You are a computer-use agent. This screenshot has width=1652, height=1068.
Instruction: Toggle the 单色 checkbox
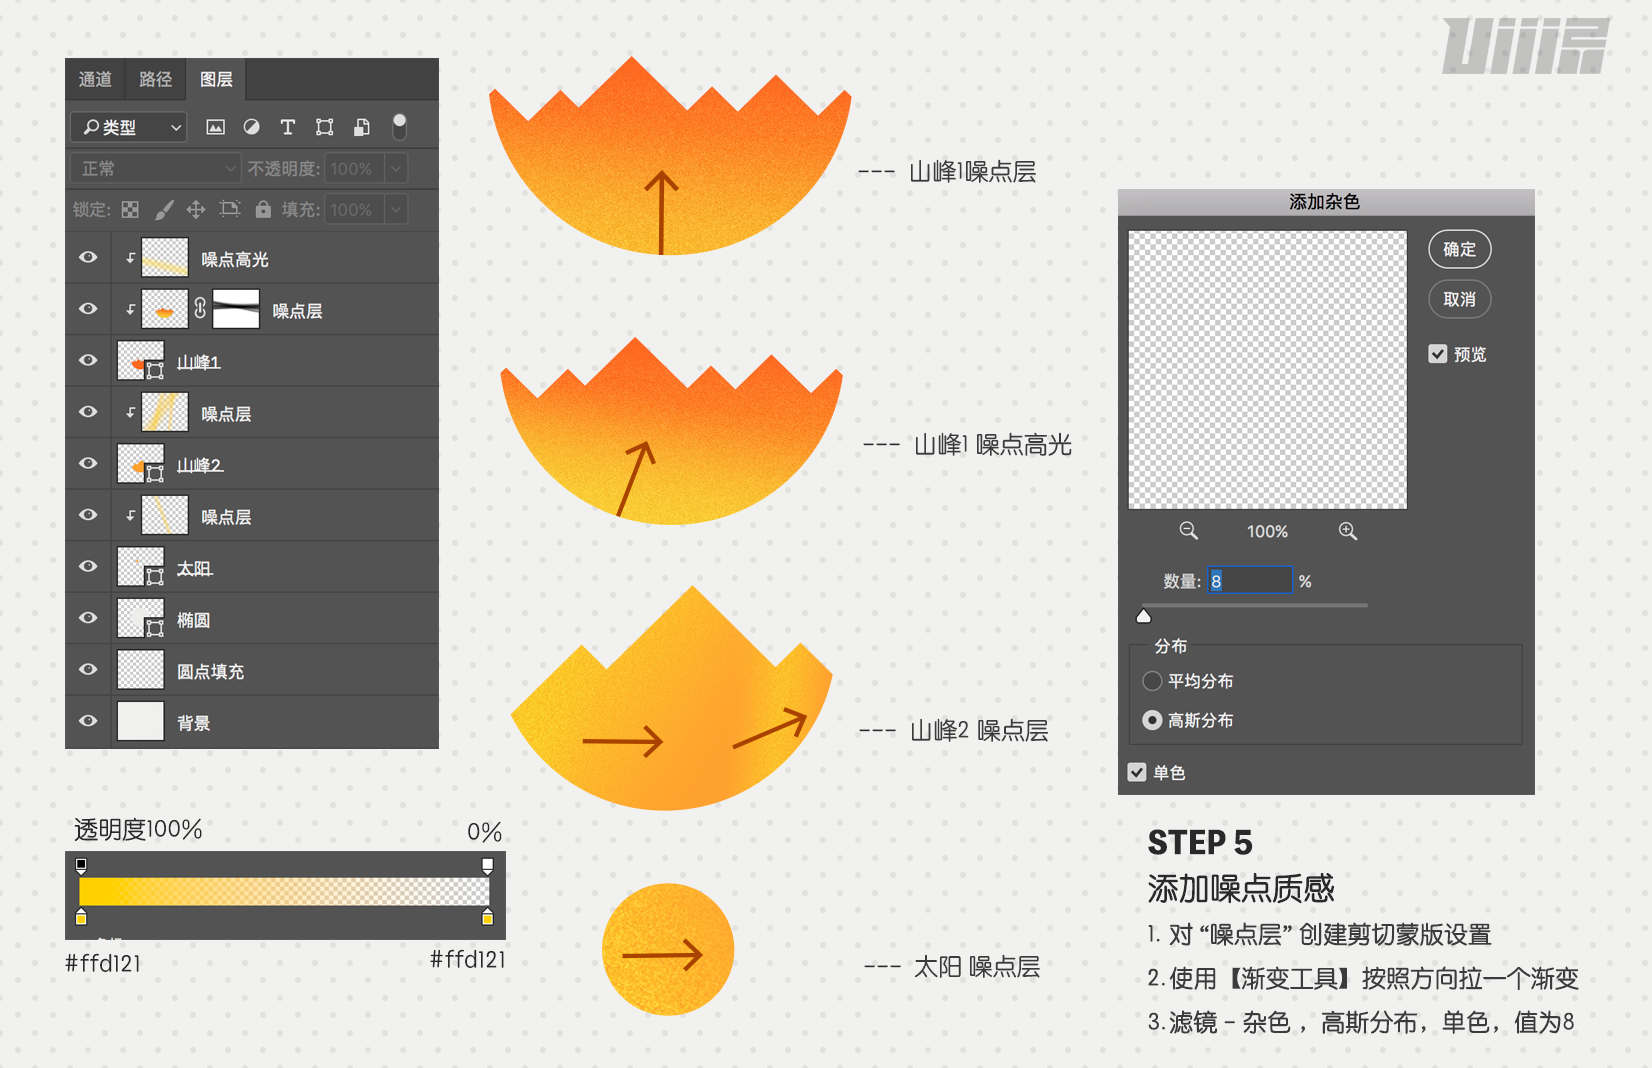click(1137, 772)
